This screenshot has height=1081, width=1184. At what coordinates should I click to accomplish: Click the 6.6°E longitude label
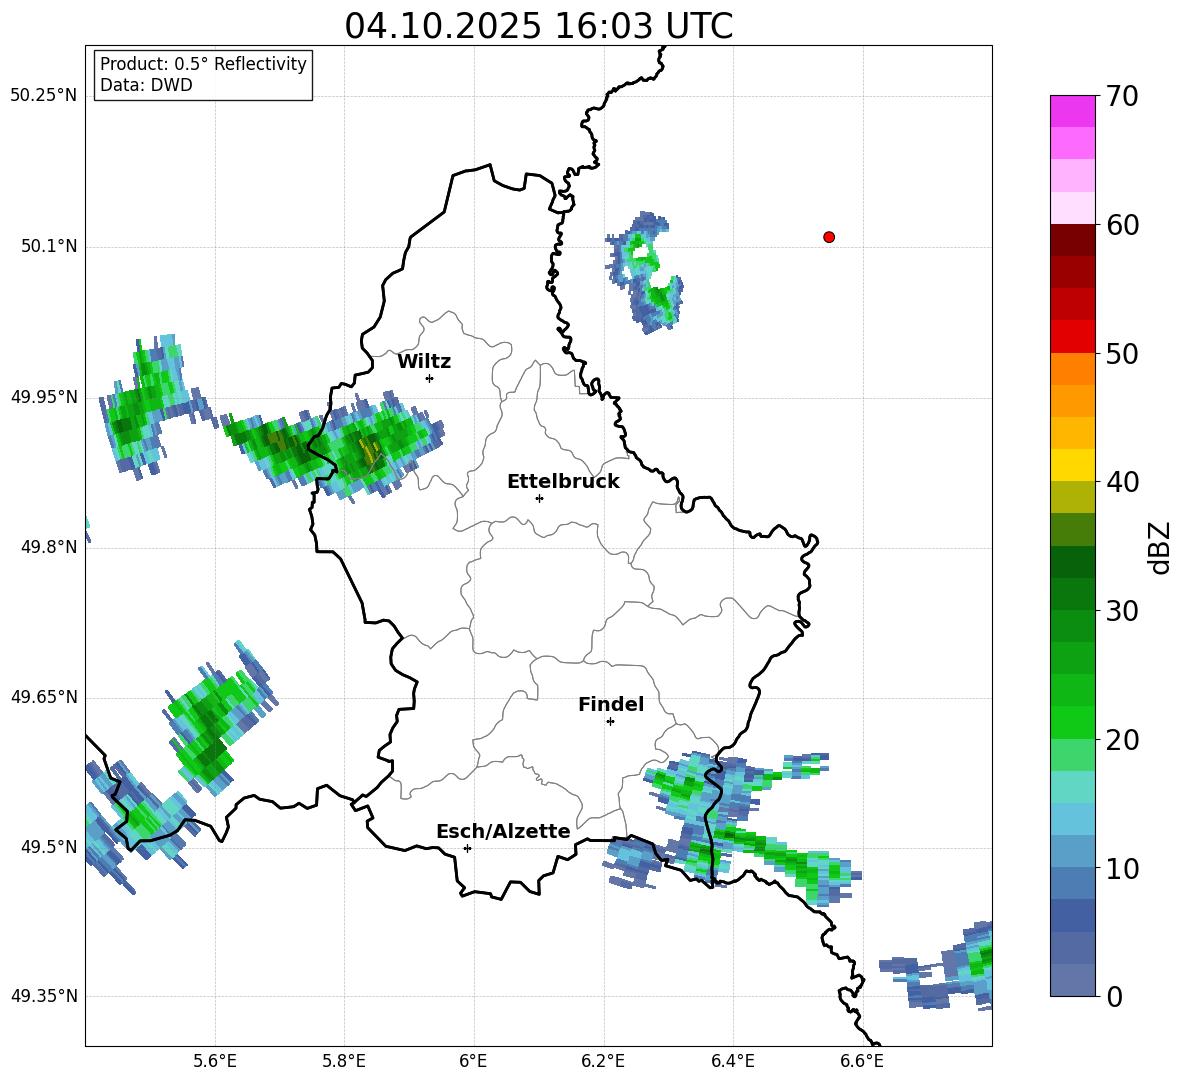coord(862,1061)
